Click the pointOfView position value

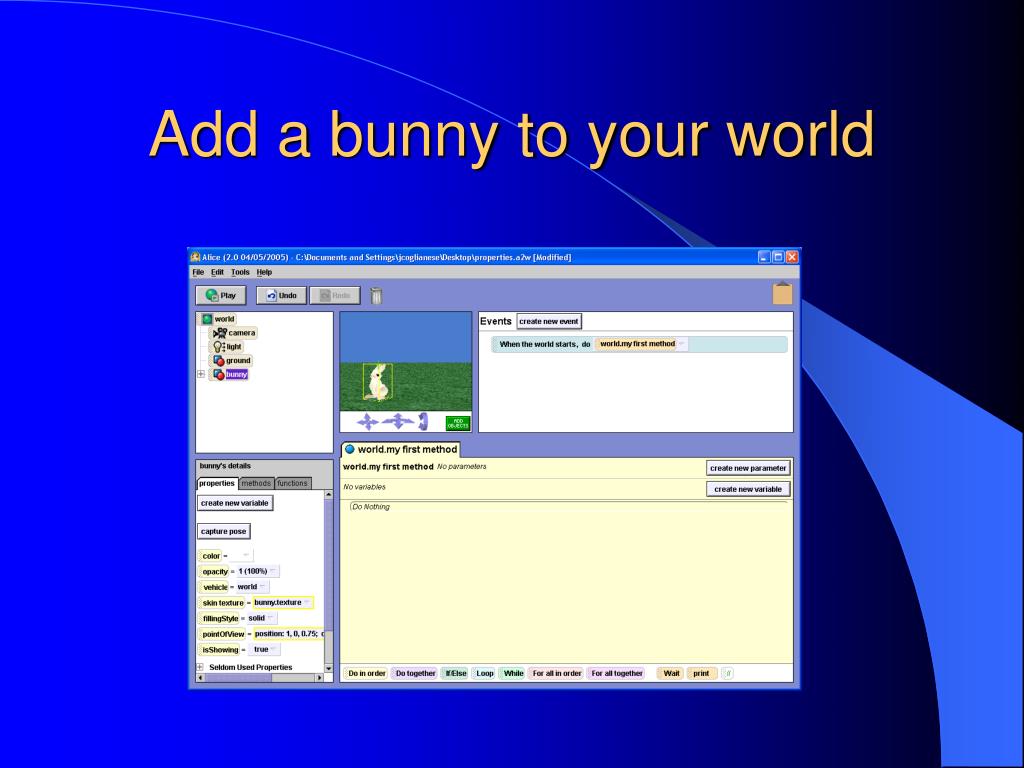coord(289,634)
